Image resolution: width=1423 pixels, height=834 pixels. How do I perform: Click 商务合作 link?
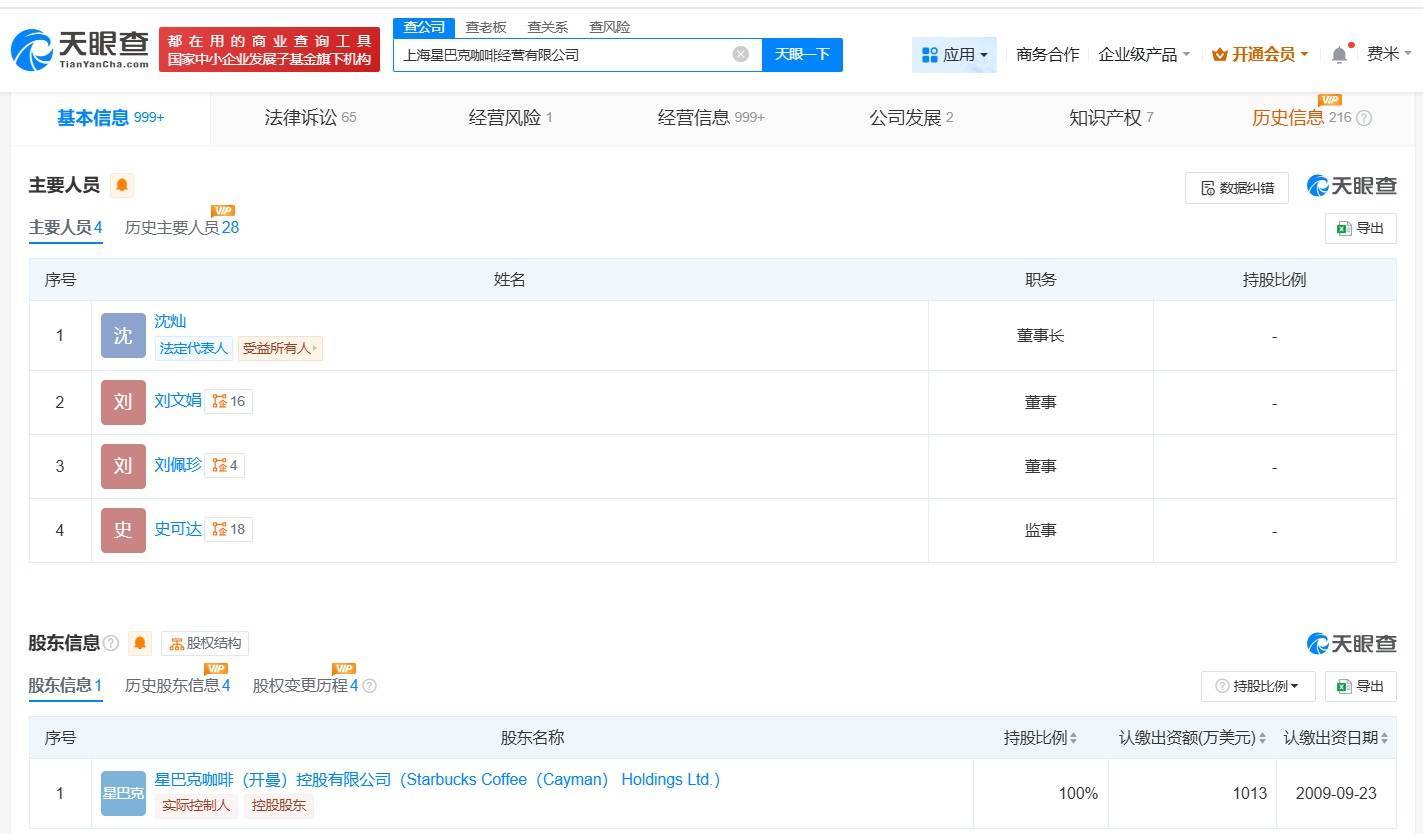(x=1047, y=54)
